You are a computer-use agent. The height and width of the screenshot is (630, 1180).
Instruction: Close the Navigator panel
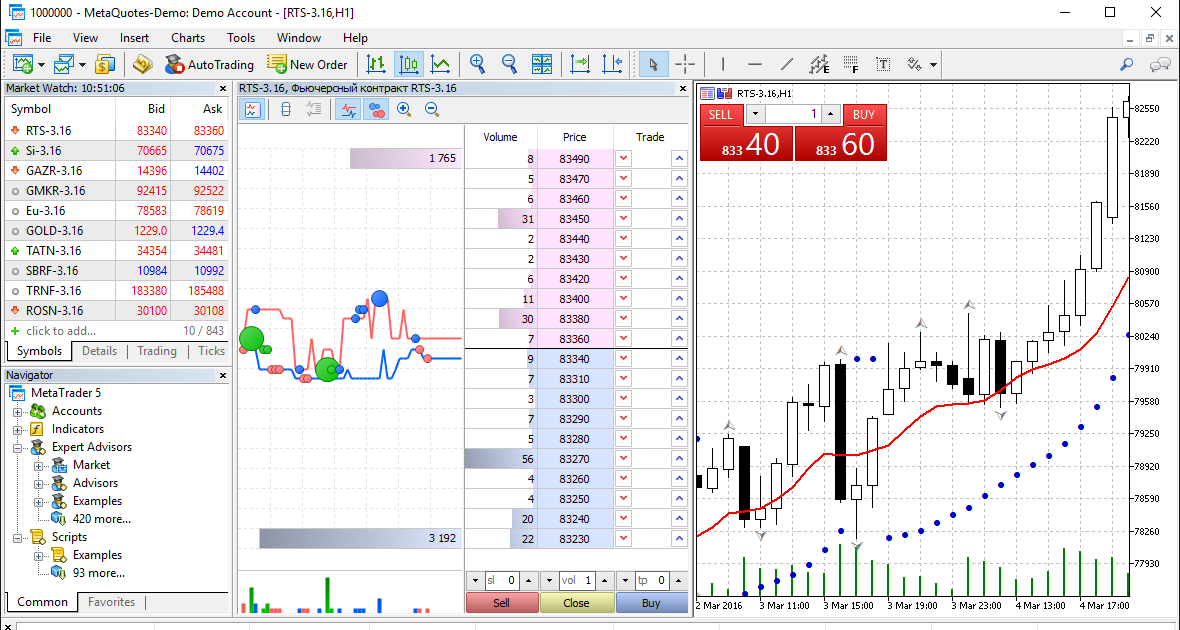point(223,375)
